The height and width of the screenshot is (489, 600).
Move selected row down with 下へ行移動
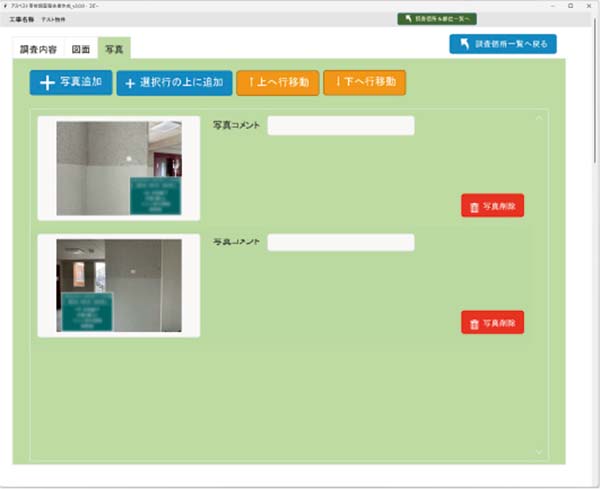(x=364, y=83)
